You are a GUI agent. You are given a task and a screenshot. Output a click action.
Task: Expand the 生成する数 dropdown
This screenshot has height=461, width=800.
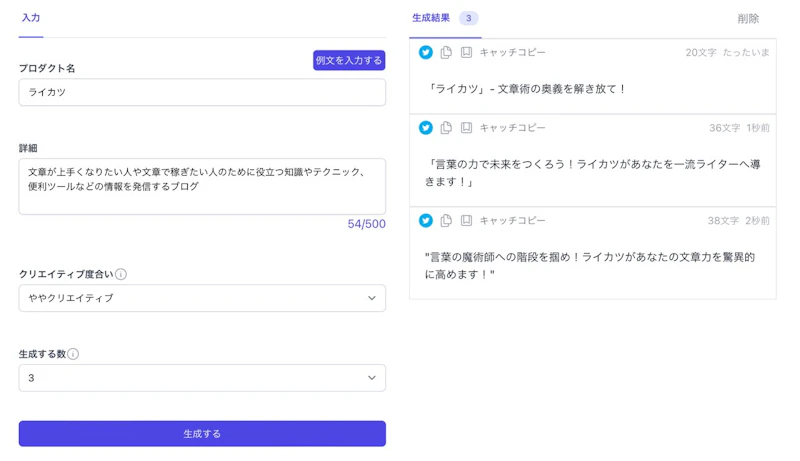tap(202, 378)
